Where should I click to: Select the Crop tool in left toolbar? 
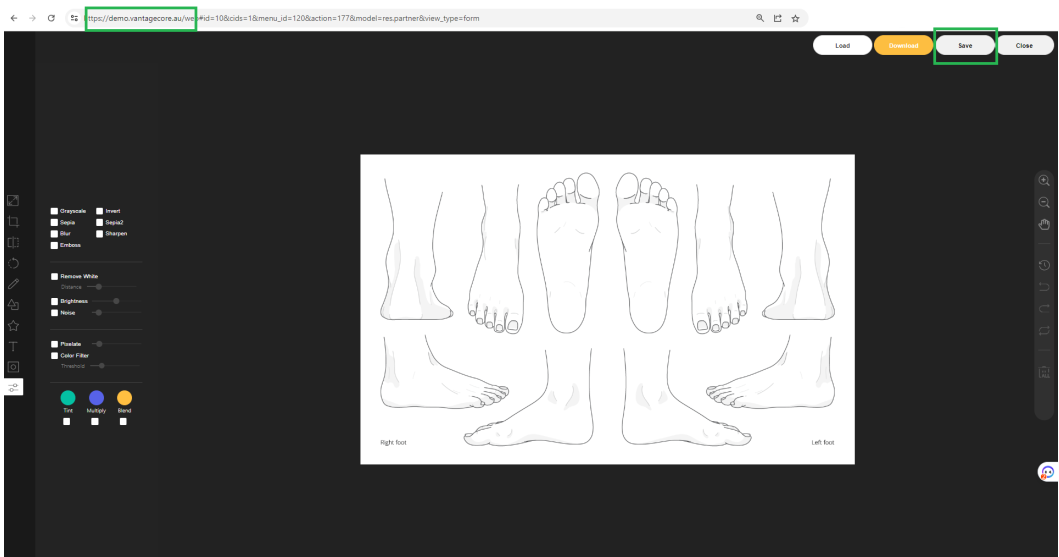pos(14,221)
